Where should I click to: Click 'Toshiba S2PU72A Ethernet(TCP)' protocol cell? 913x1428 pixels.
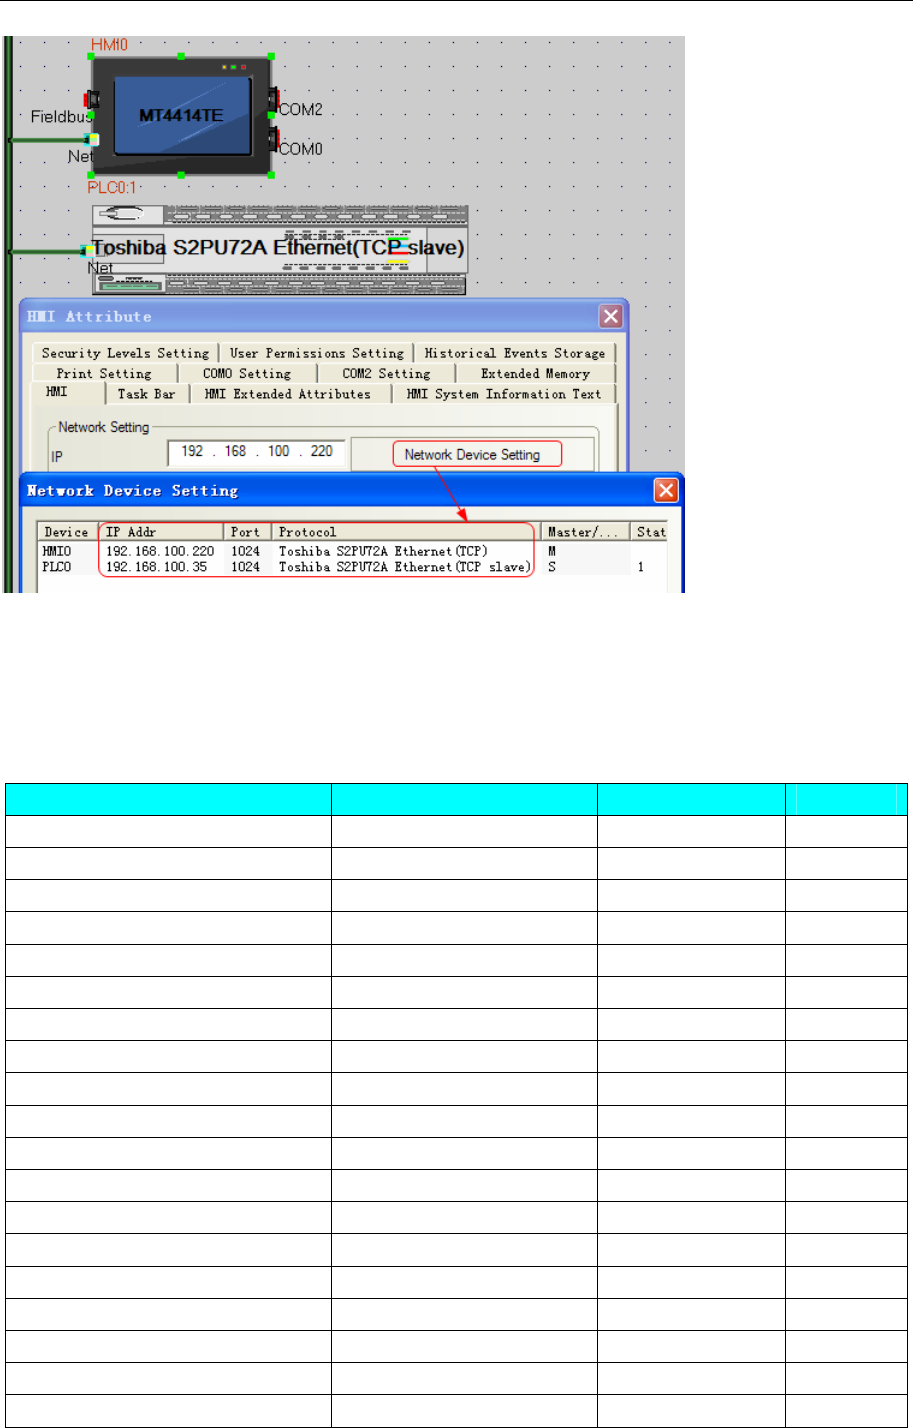383,551
